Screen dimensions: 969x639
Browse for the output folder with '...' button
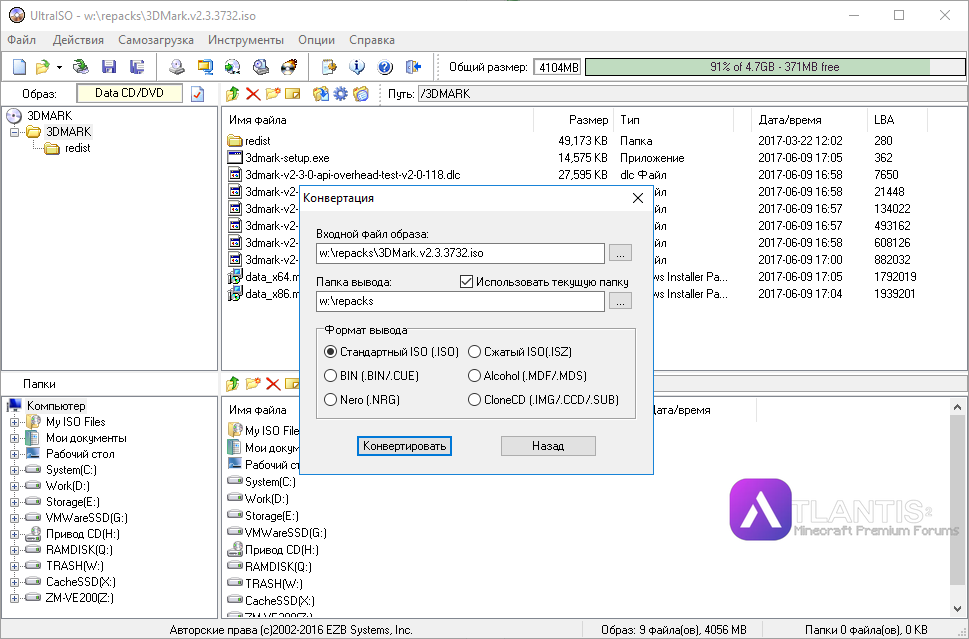[x=620, y=301]
